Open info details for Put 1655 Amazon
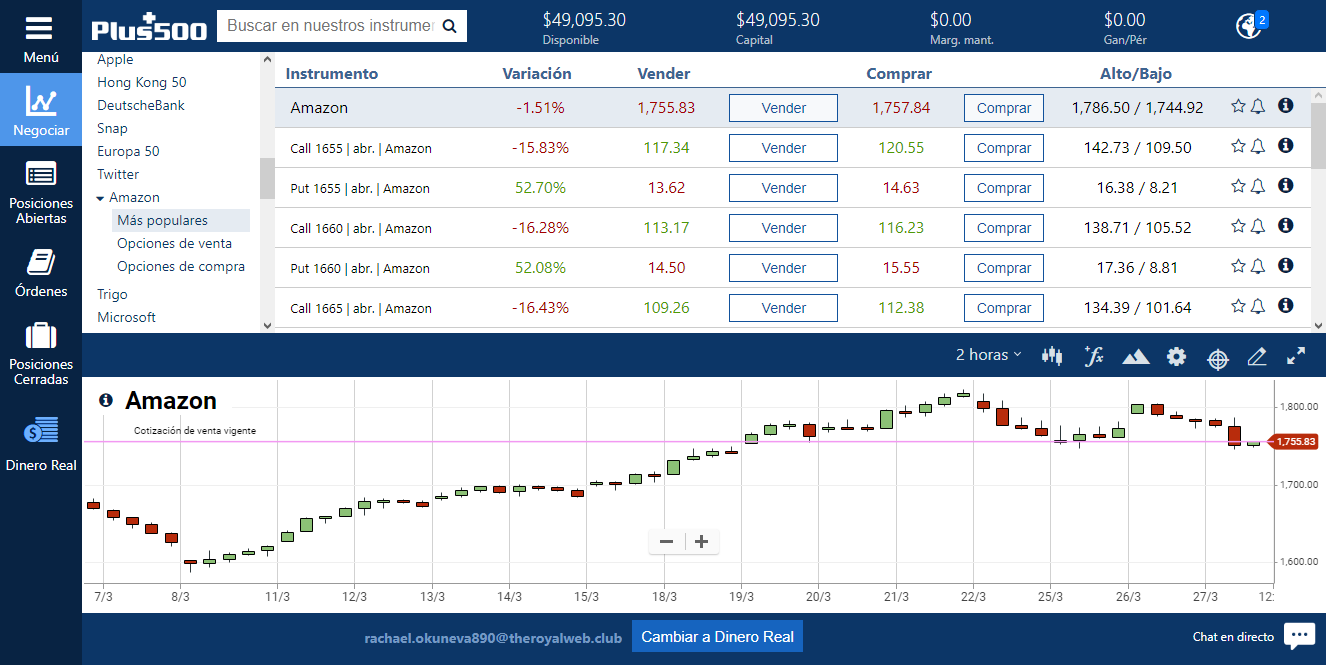1326x665 pixels. [x=1286, y=185]
